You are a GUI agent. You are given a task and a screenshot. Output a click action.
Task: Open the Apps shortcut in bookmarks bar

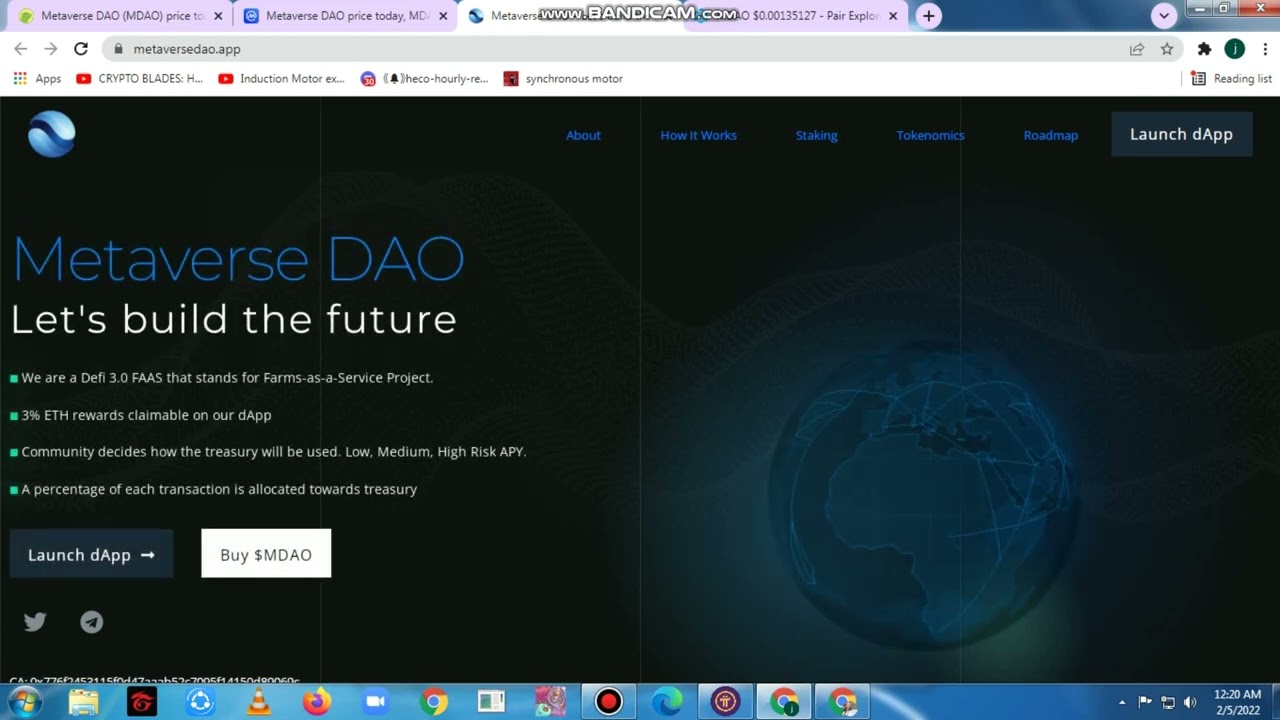[x=37, y=78]
